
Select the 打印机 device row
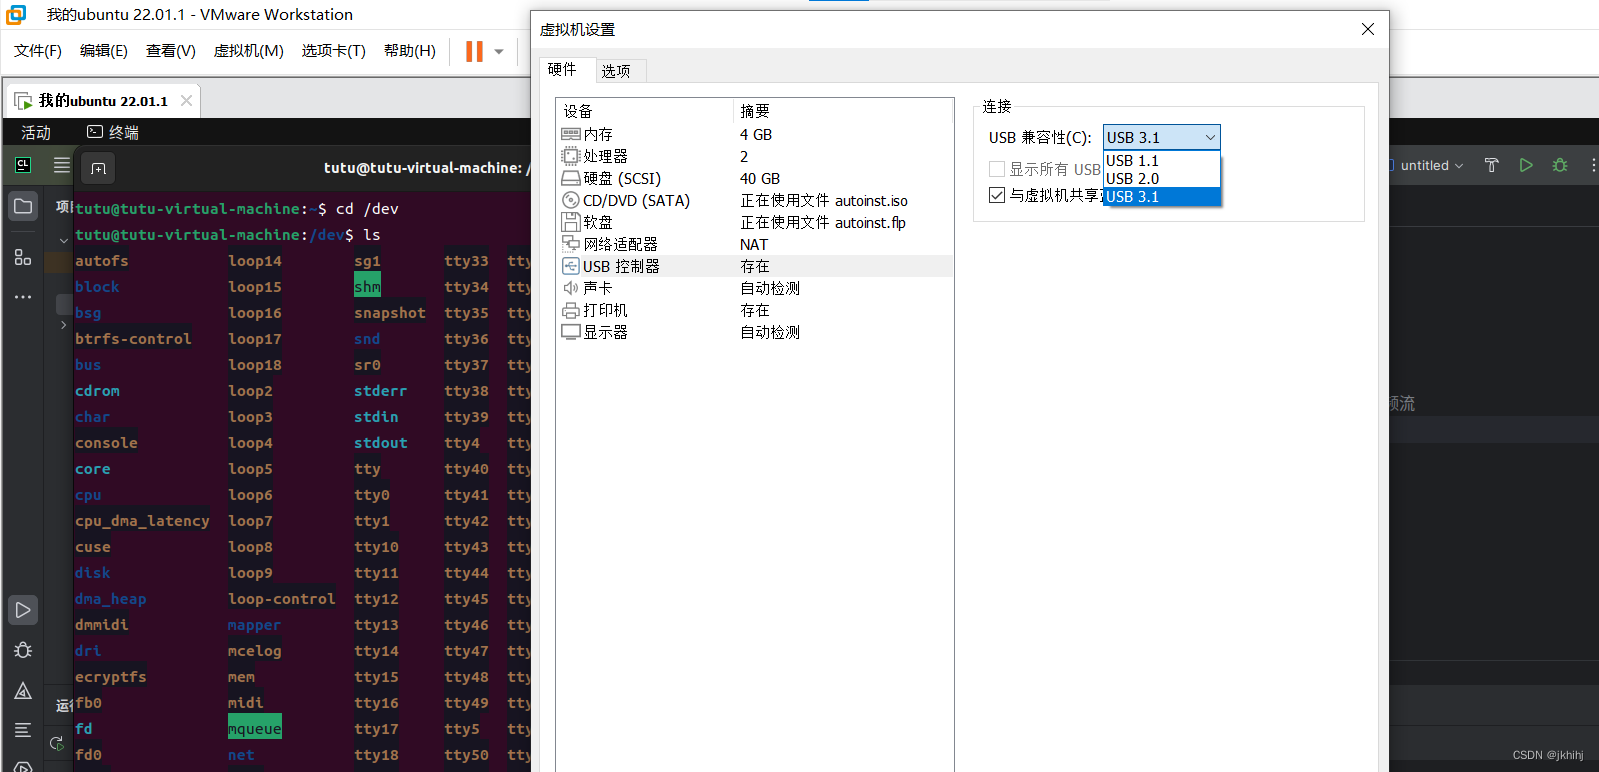pos(755,310)
